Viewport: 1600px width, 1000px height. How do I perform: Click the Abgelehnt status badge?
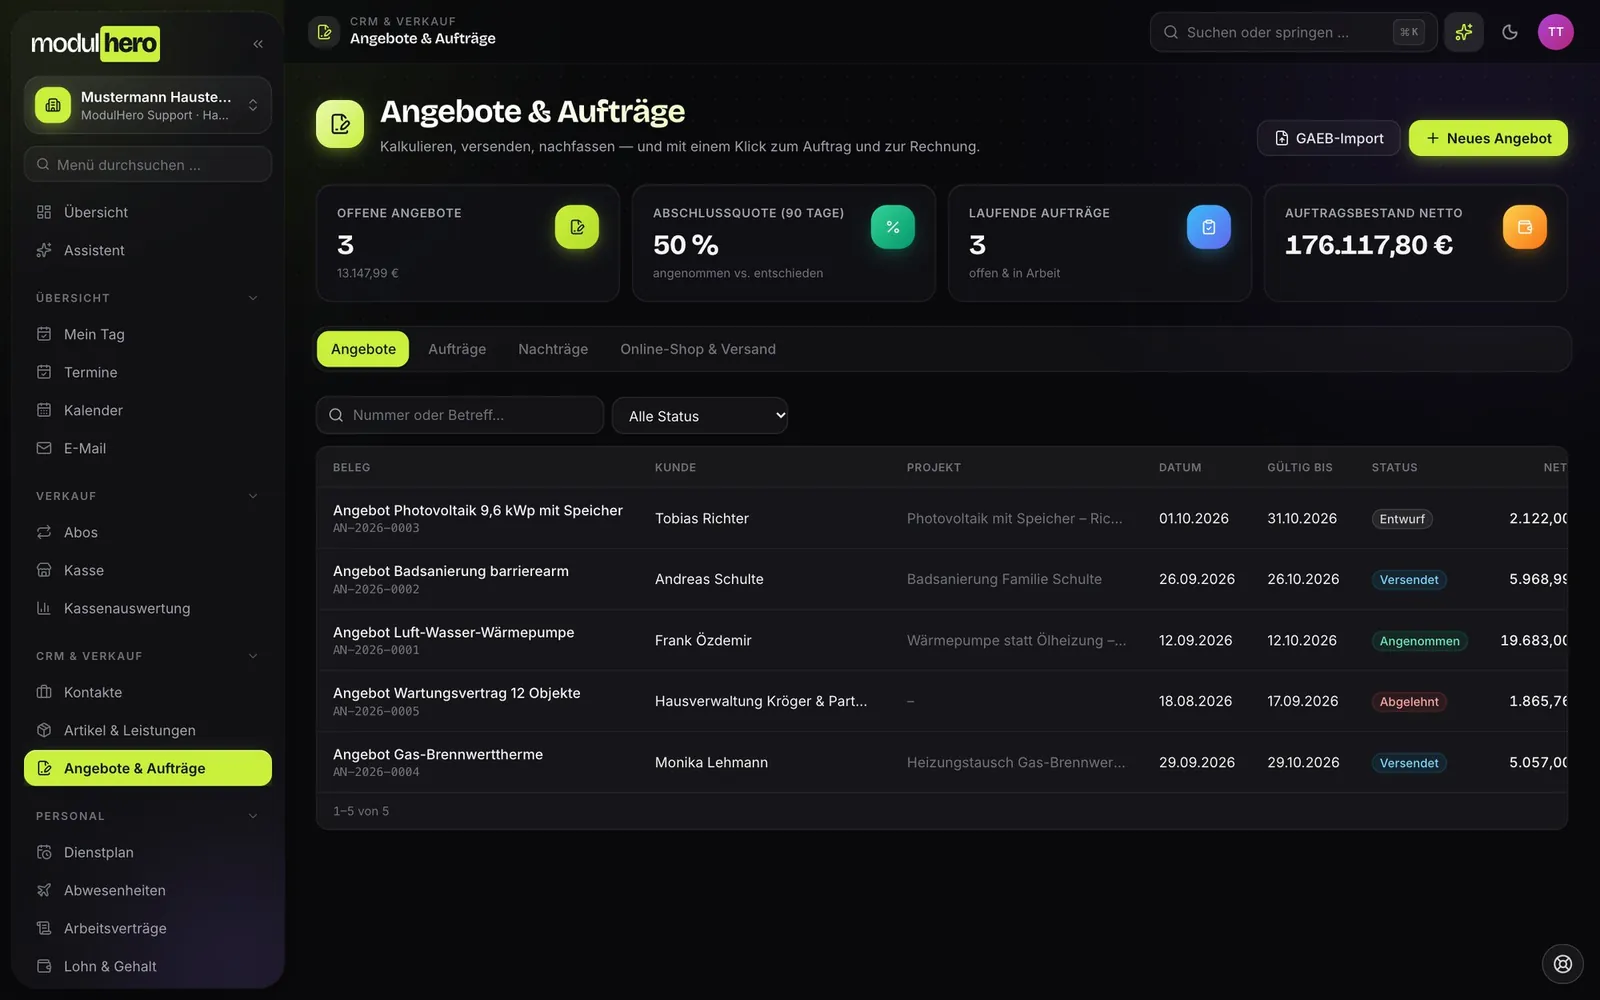[1409, 702]
